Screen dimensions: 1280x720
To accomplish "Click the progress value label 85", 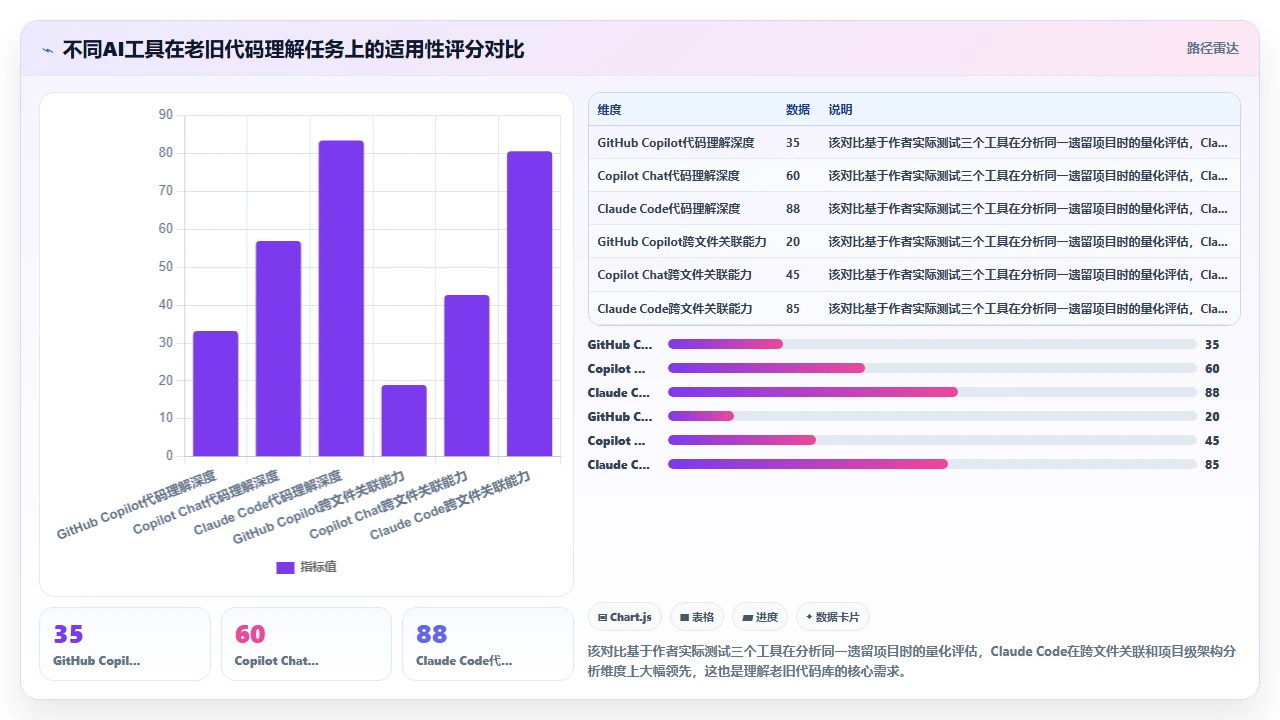I will [1212, 464].
